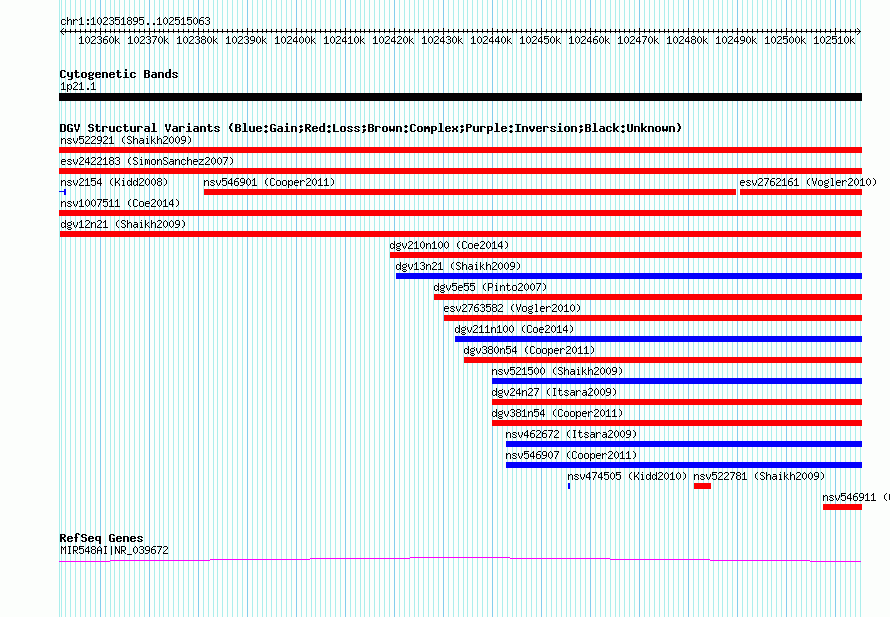Viewport: 890px width, 617px height.
Task: Click ruler position 102490k
Action: pyautogui.click(x=736, y=40)
